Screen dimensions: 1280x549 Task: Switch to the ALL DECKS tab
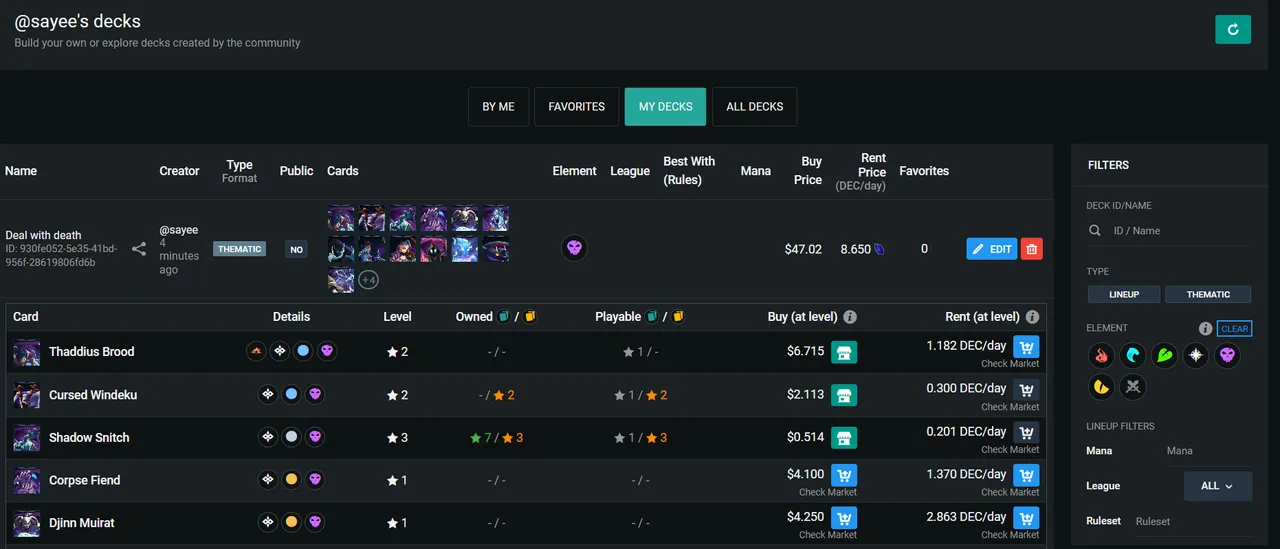point(754,107)
